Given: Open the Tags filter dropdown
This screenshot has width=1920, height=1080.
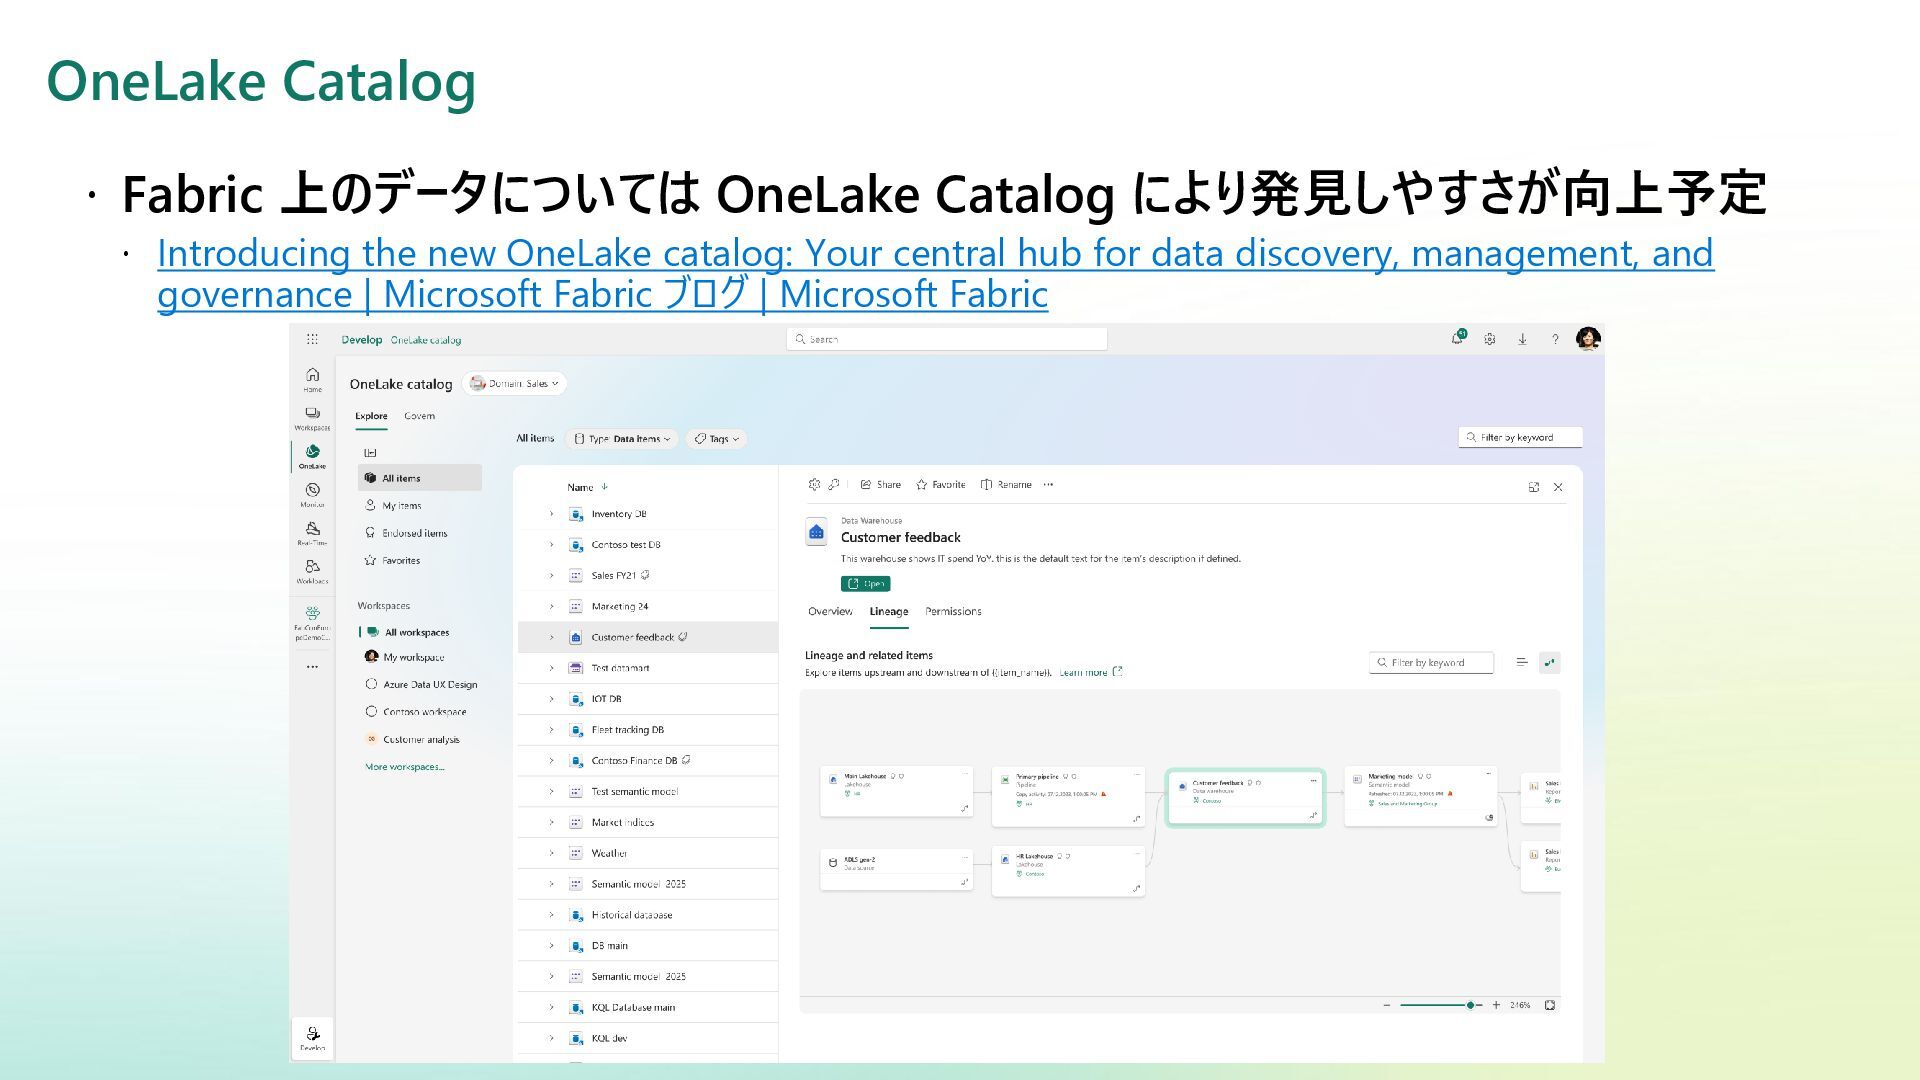Looking at the screenshot, I should [717, 438].
